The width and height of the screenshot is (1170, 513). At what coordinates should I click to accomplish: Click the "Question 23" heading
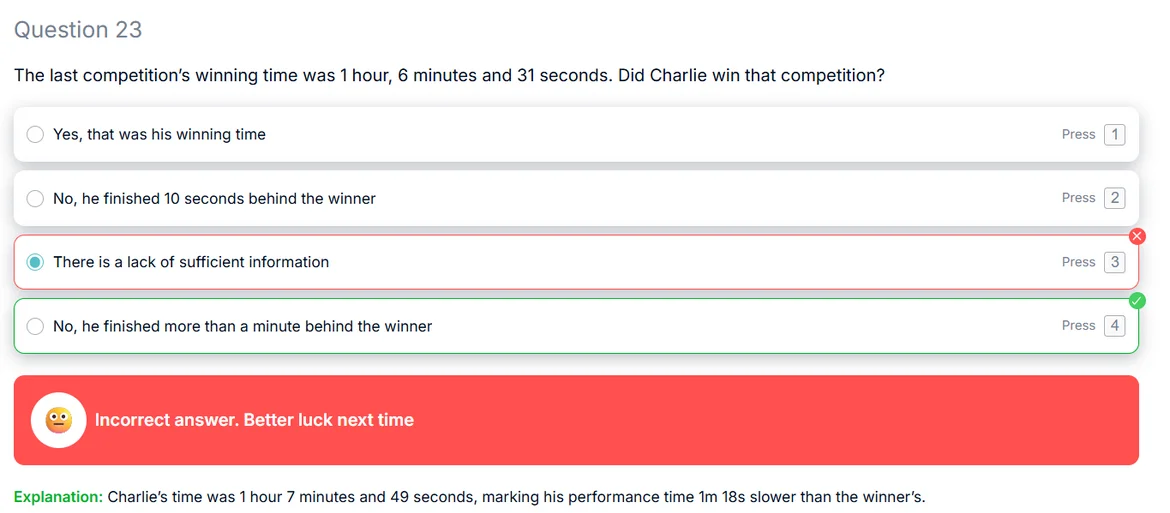pos(78,30)
